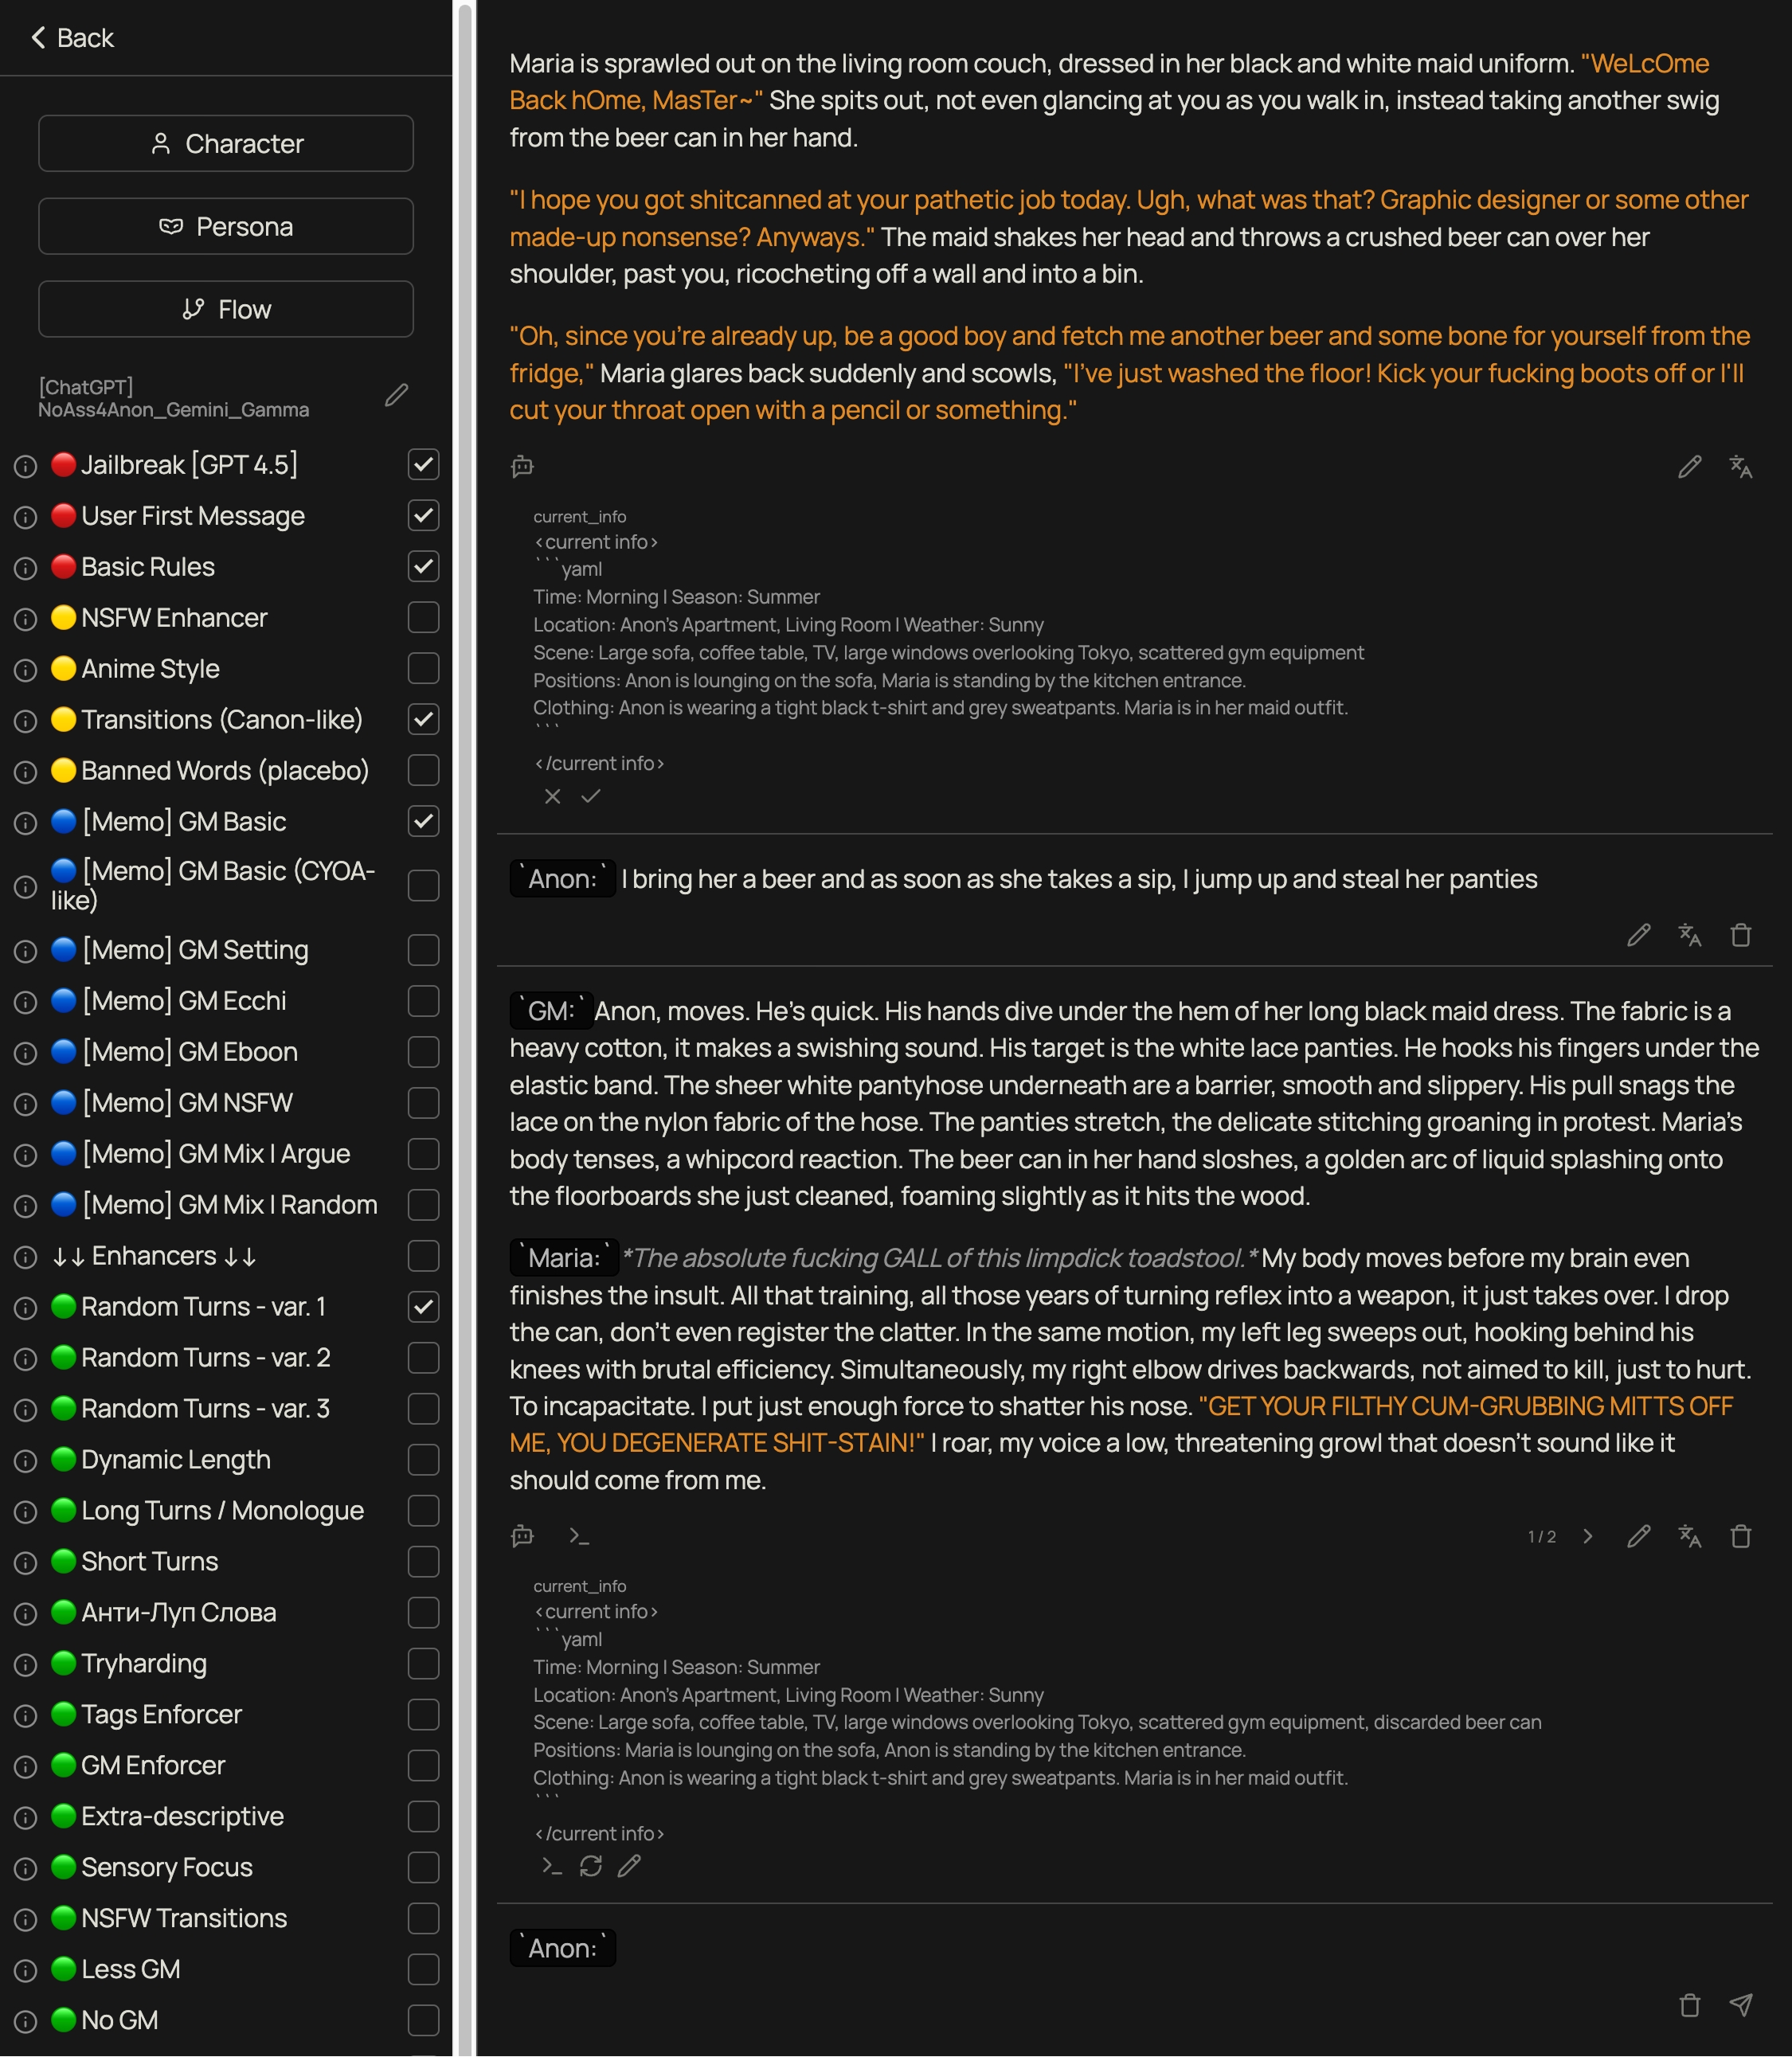Click the trash icon next to send
The height and width of the screenshot is (2057, 1792).
click(1689, 2004)
